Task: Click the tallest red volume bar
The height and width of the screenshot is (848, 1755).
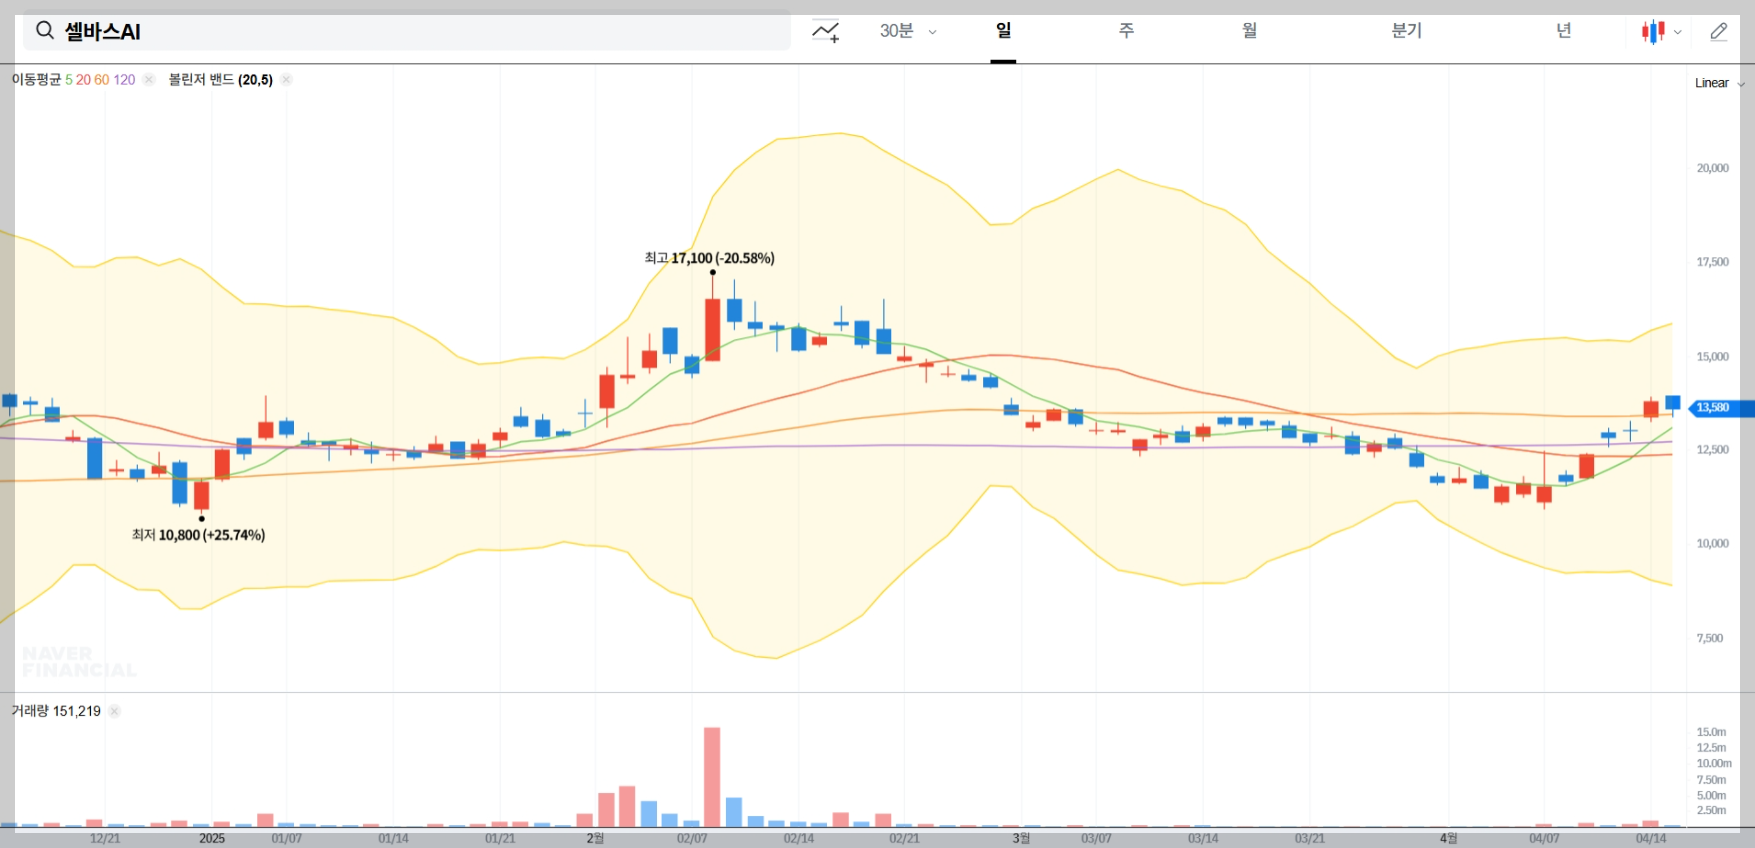Action: (712, 777)
